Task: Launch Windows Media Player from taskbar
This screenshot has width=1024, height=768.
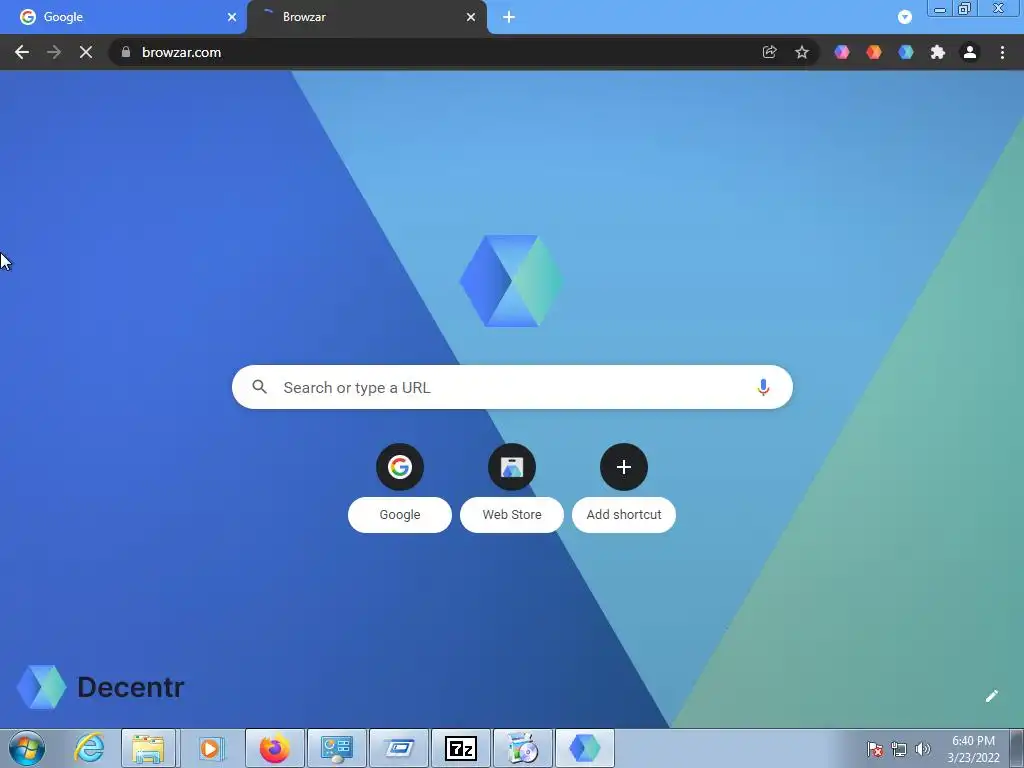Action: coord(210,748)
